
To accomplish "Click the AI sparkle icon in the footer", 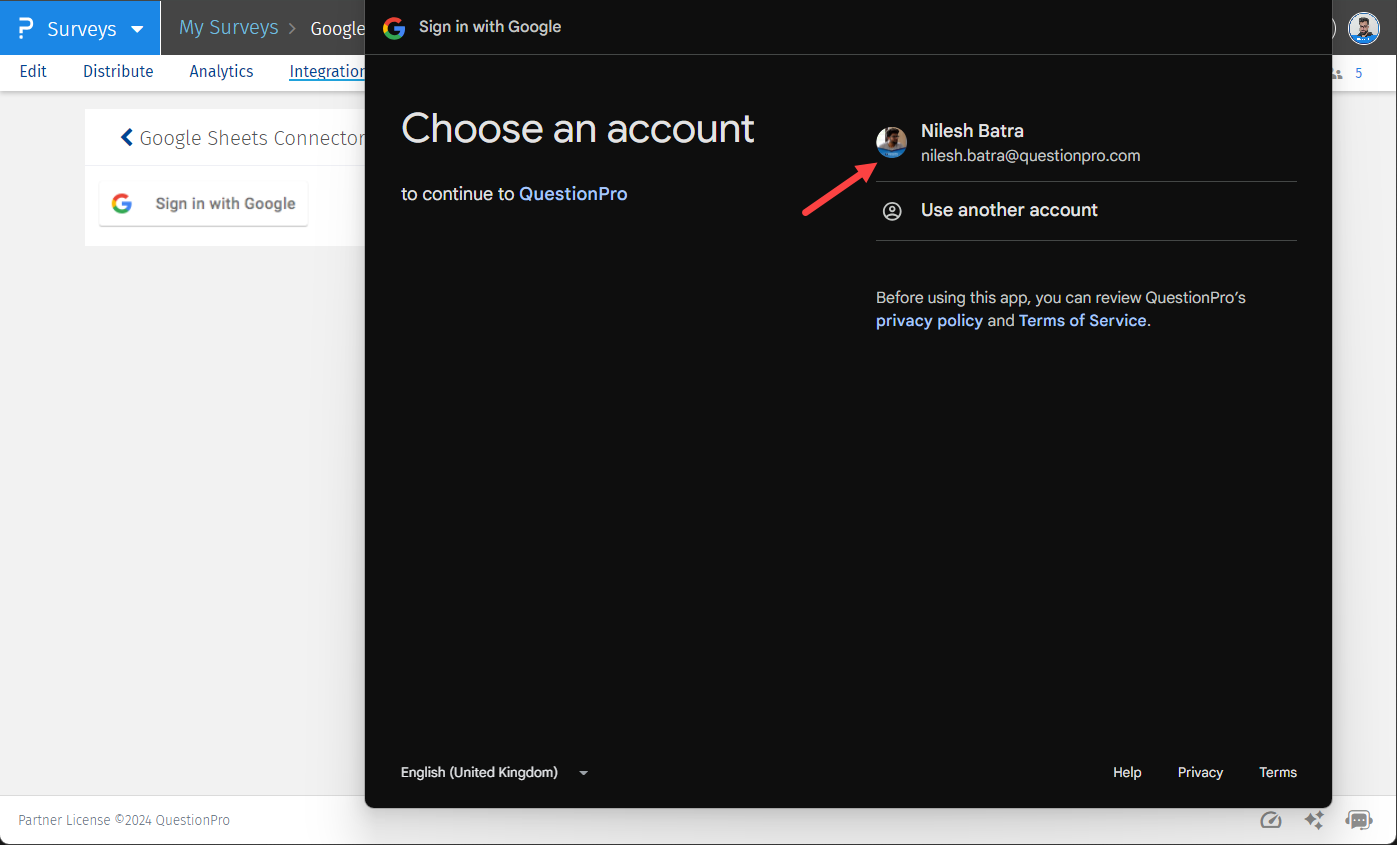I will point(1314,820).
